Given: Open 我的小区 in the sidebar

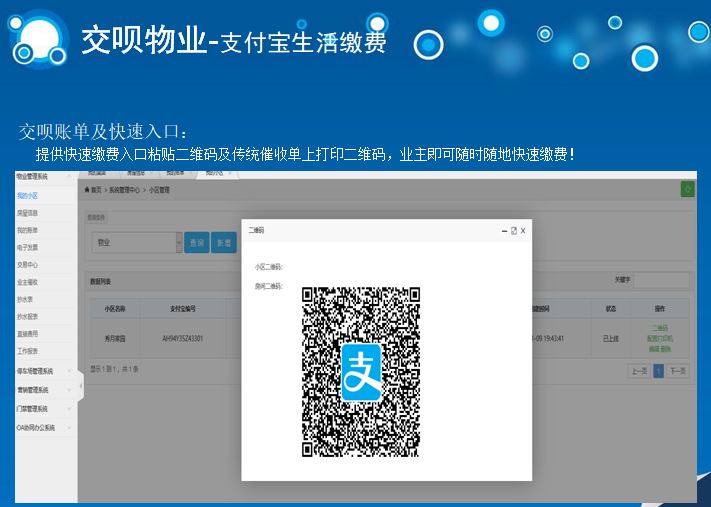Looking at the screenshot, I should coord(28,195).
